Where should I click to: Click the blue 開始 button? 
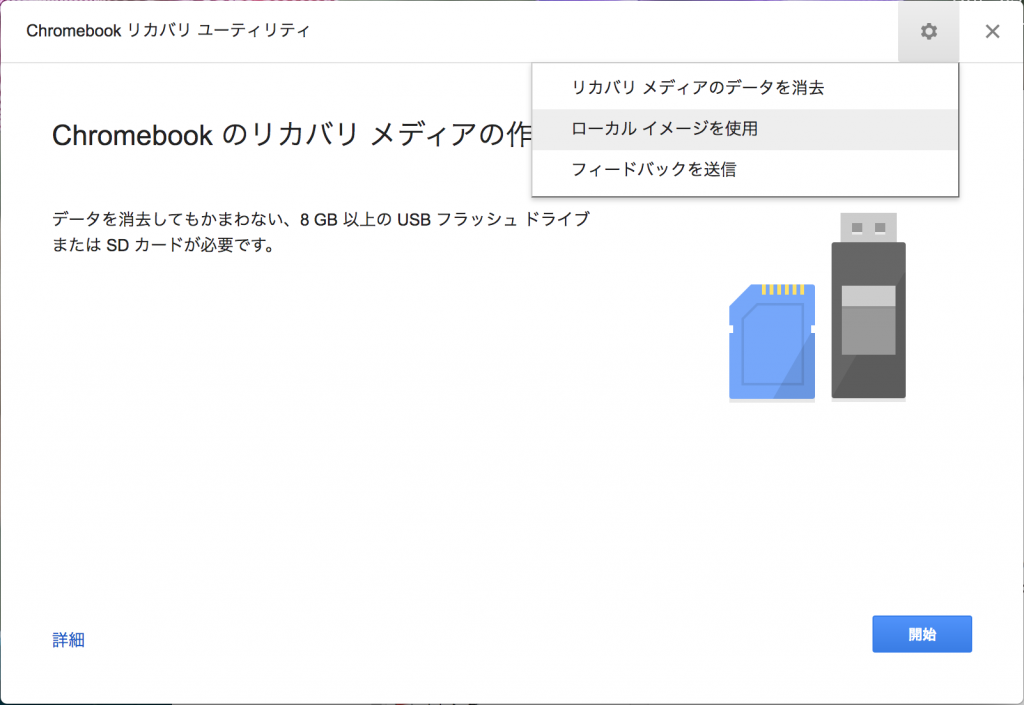click(x=921, y=634)
